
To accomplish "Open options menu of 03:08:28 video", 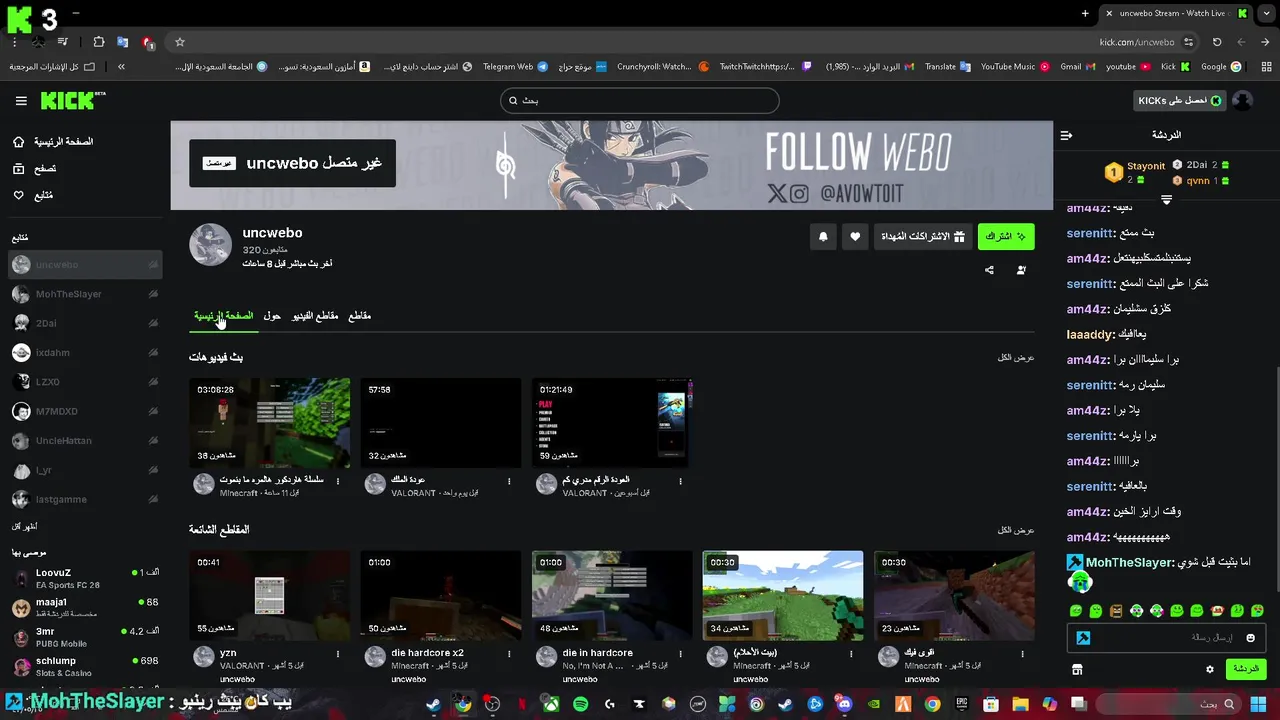I will pyautogui.click(x=338, y=481).
